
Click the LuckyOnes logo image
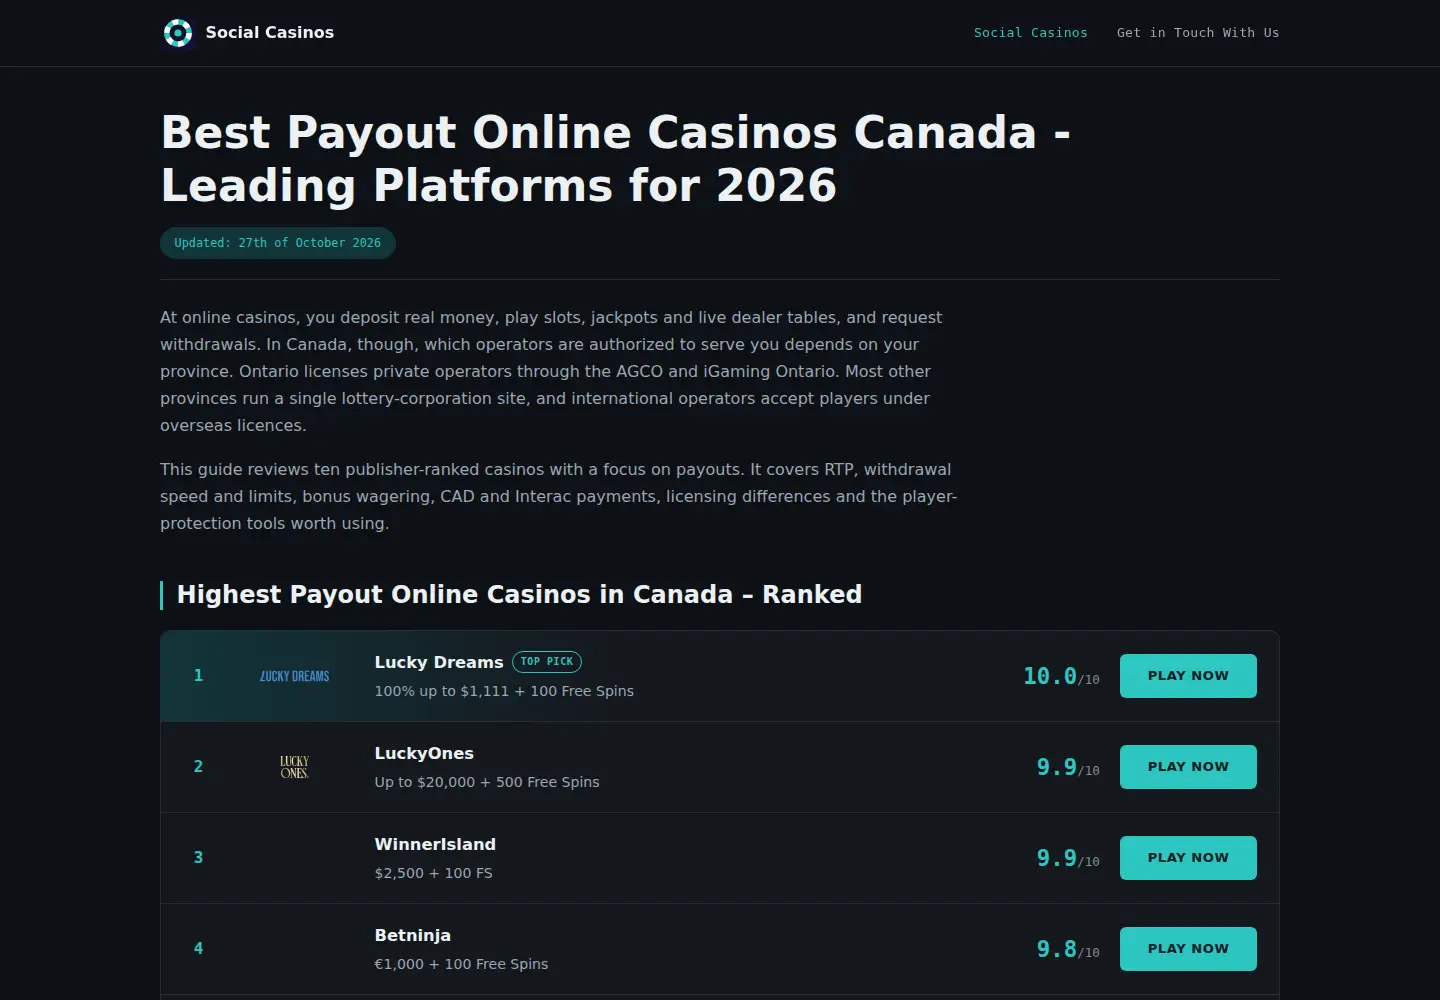(x=294, y=767)
